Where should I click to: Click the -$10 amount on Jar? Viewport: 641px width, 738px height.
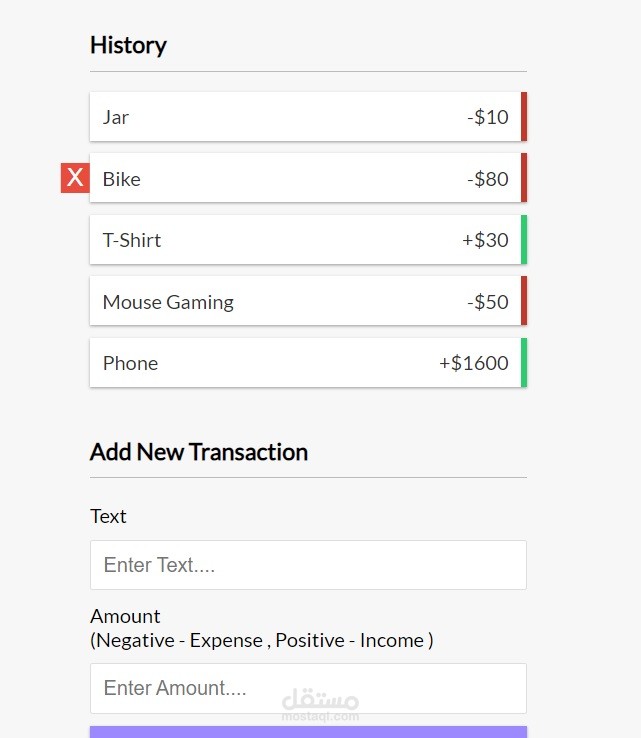(x=487, y=117)
